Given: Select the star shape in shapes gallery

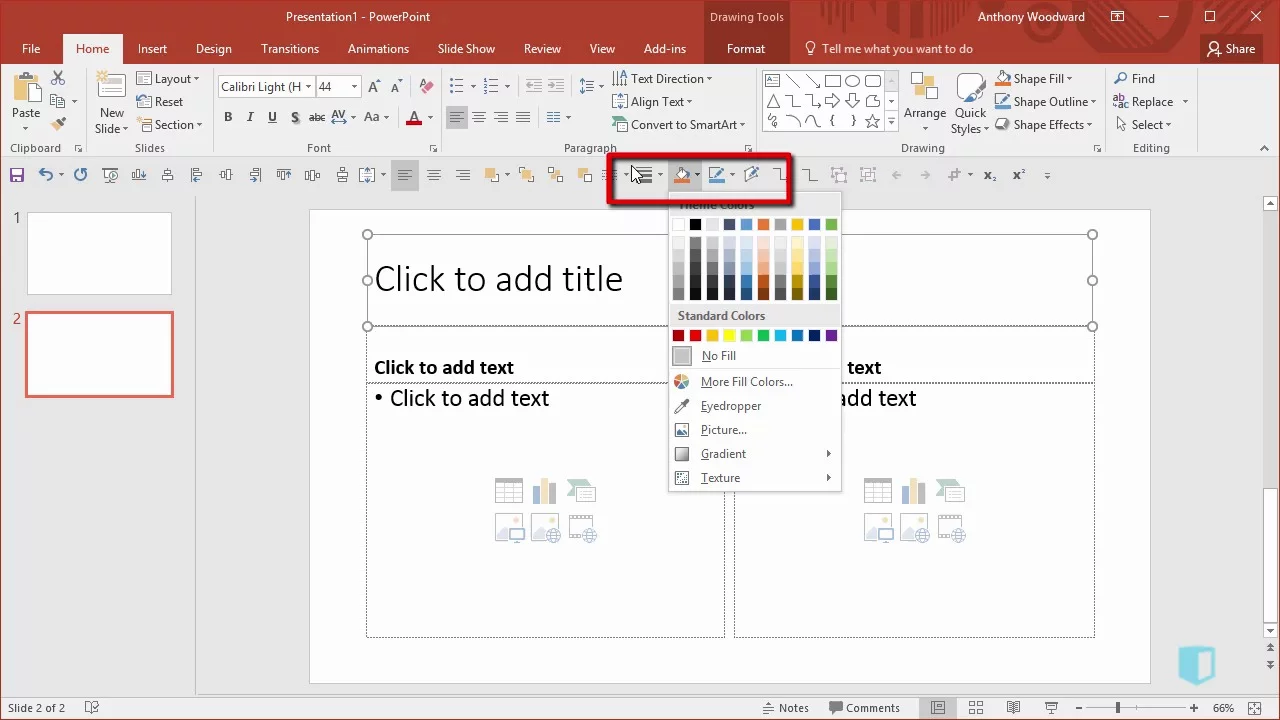Looking at the screenshot, I should 872,121.
